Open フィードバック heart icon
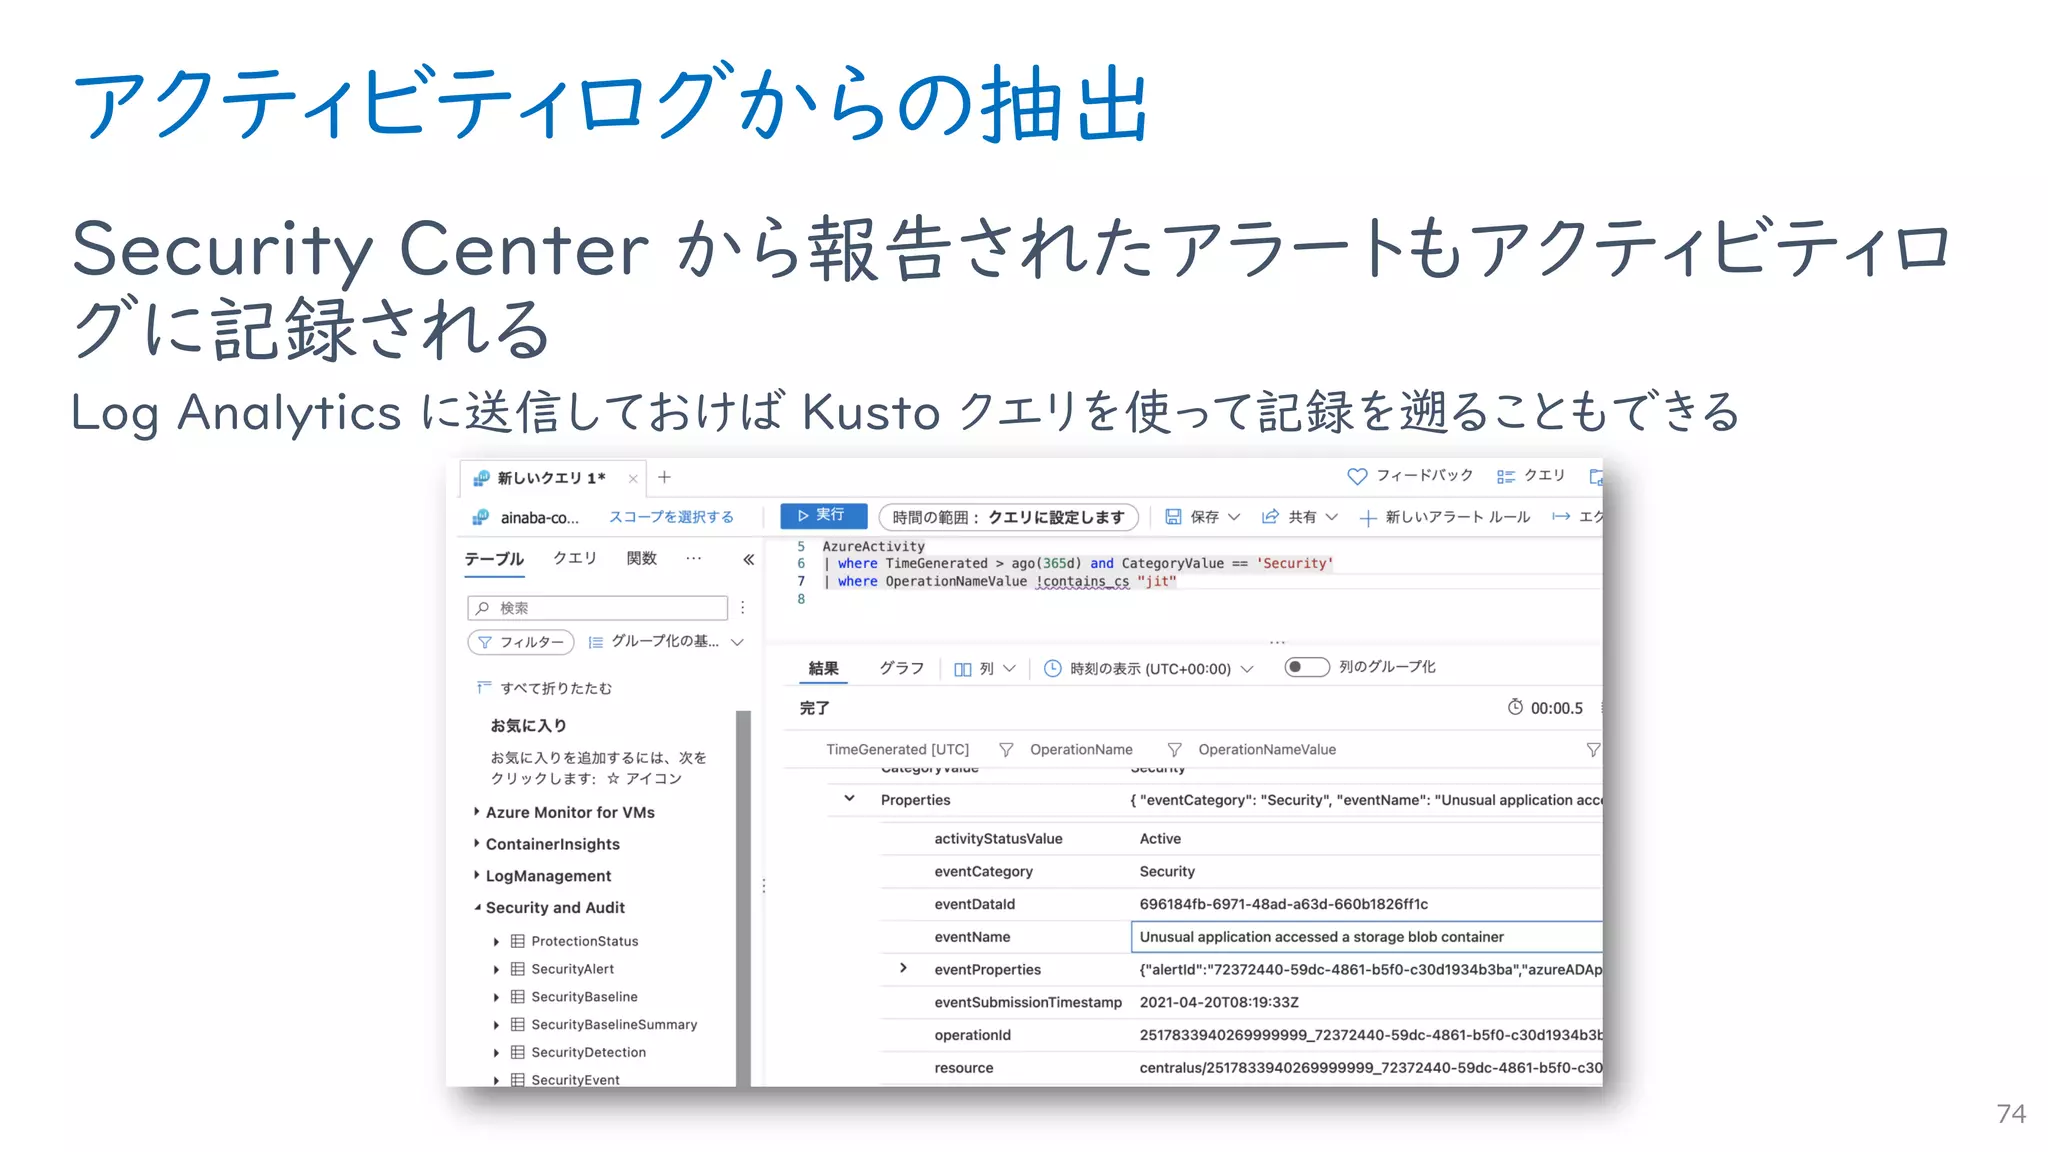Image resolution: width=2048 pixels, height=1152 pixels. pos(1357,476)
